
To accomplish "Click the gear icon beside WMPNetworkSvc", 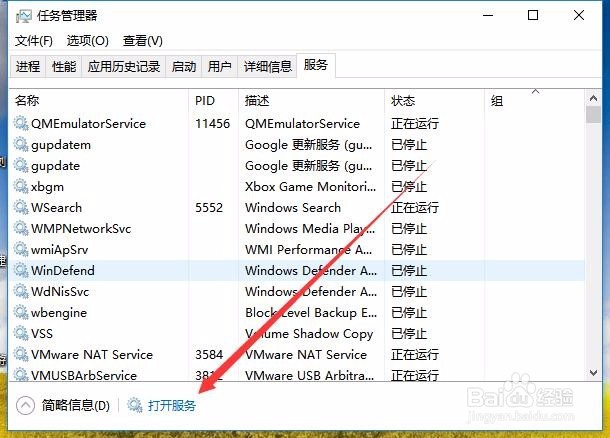I will click(21, 228).
